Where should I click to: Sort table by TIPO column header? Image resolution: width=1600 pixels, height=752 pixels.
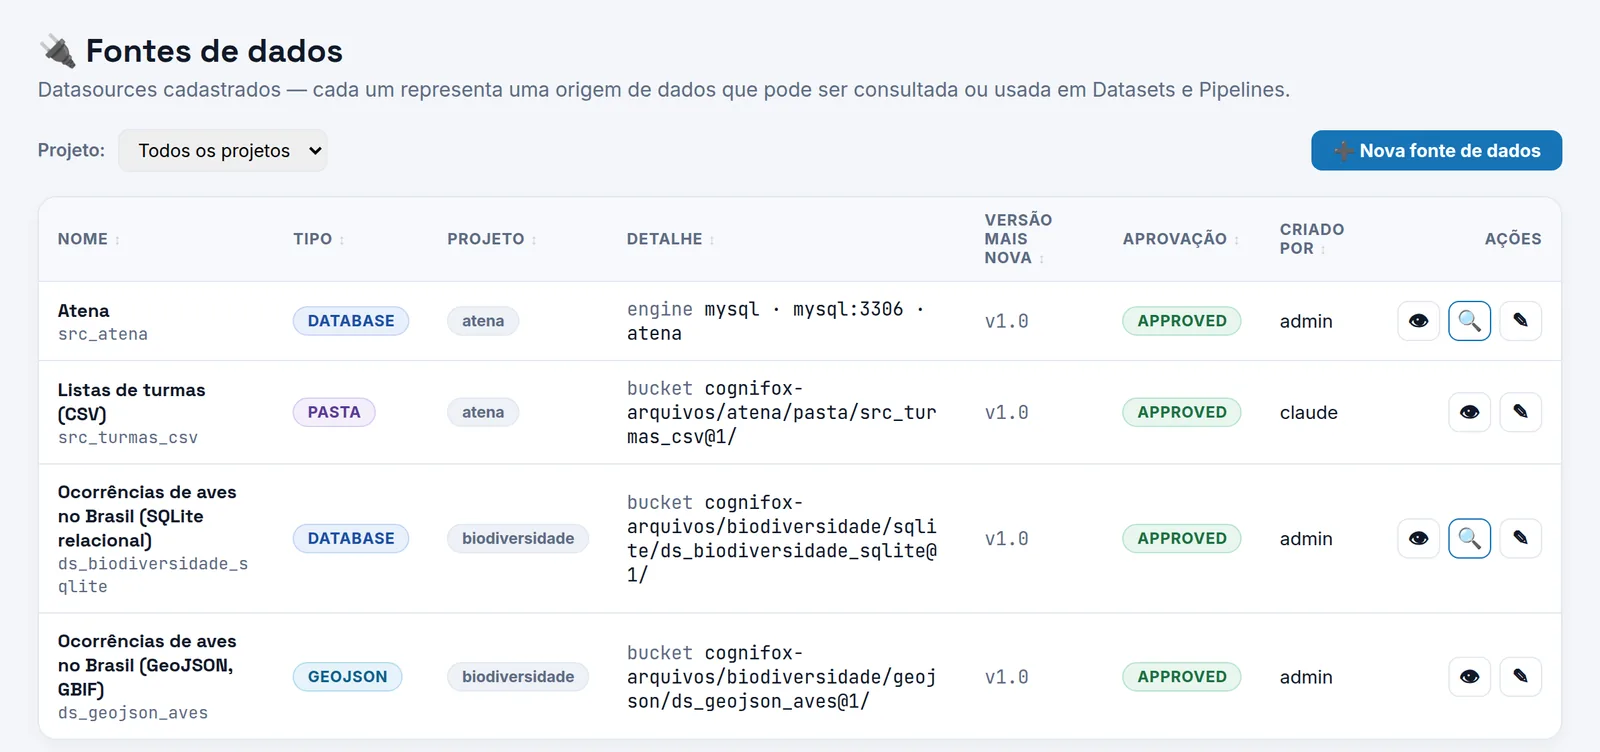click(318, 239)
